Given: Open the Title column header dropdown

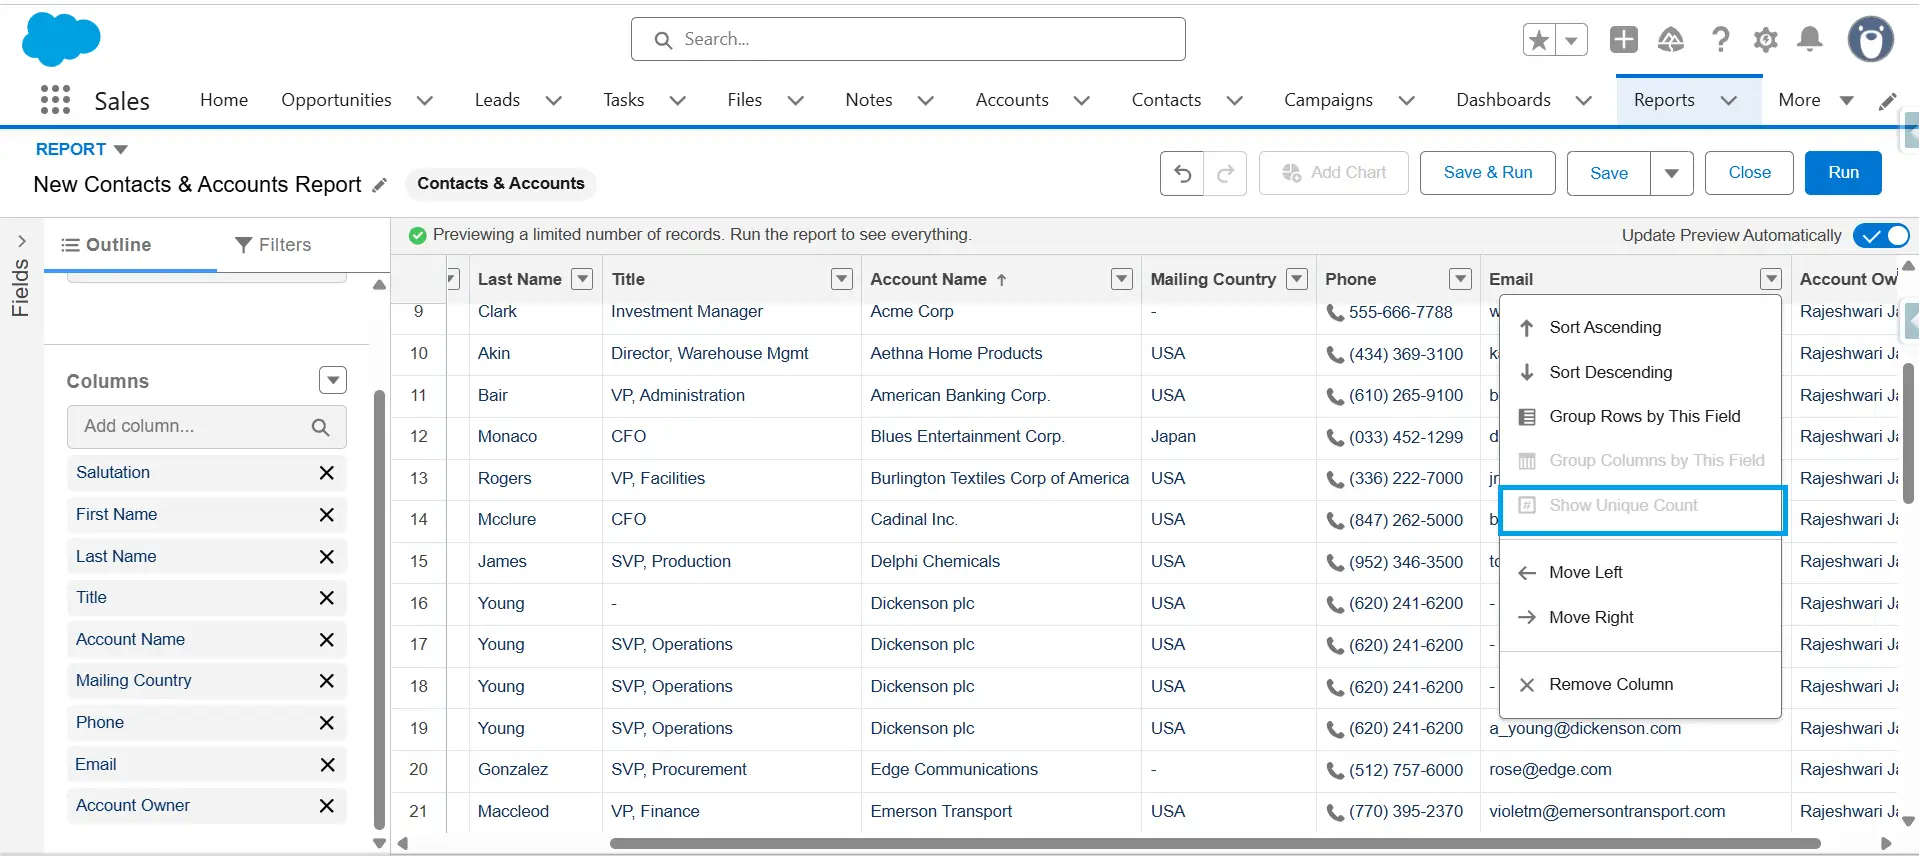Looking at the screenshot, I should tap(842, 279).
